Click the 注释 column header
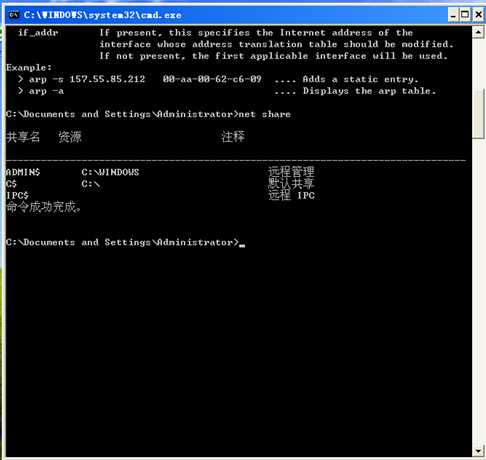This screenshot has height=460, width=486. coord(233,137)
